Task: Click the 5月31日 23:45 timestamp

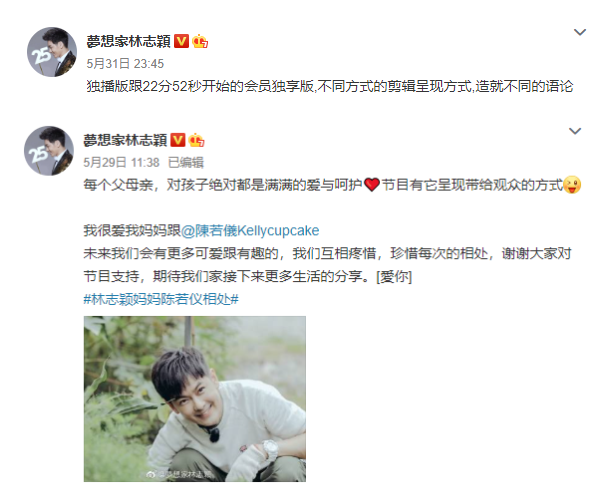Action: [125, 64]
